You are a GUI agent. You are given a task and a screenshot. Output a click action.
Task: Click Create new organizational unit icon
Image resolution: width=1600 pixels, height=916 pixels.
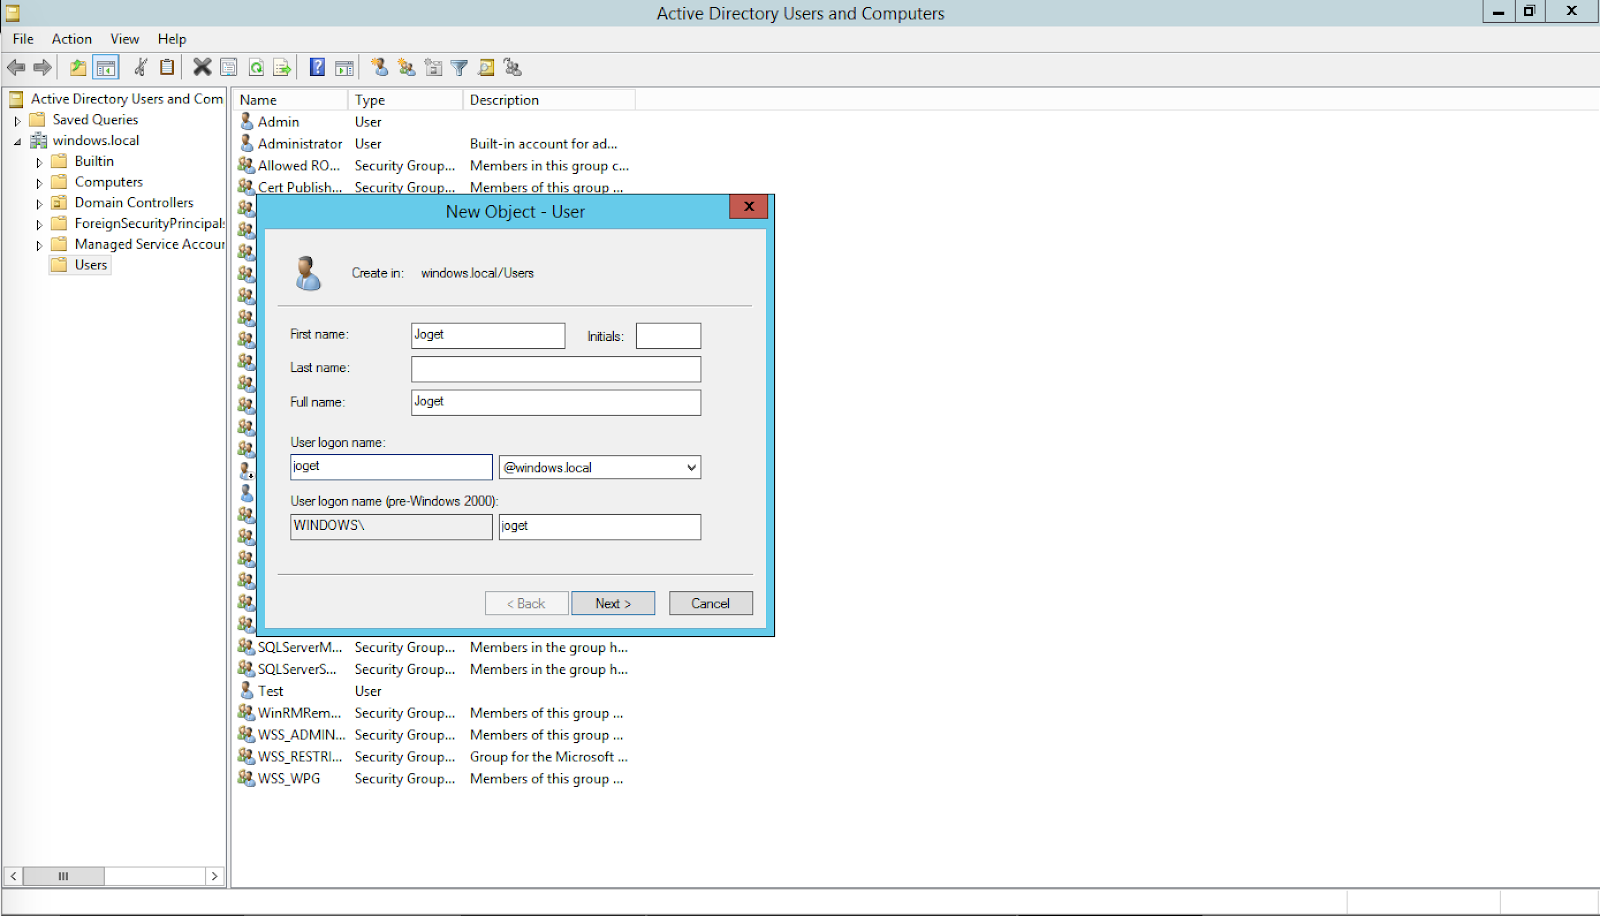point(433,67)
